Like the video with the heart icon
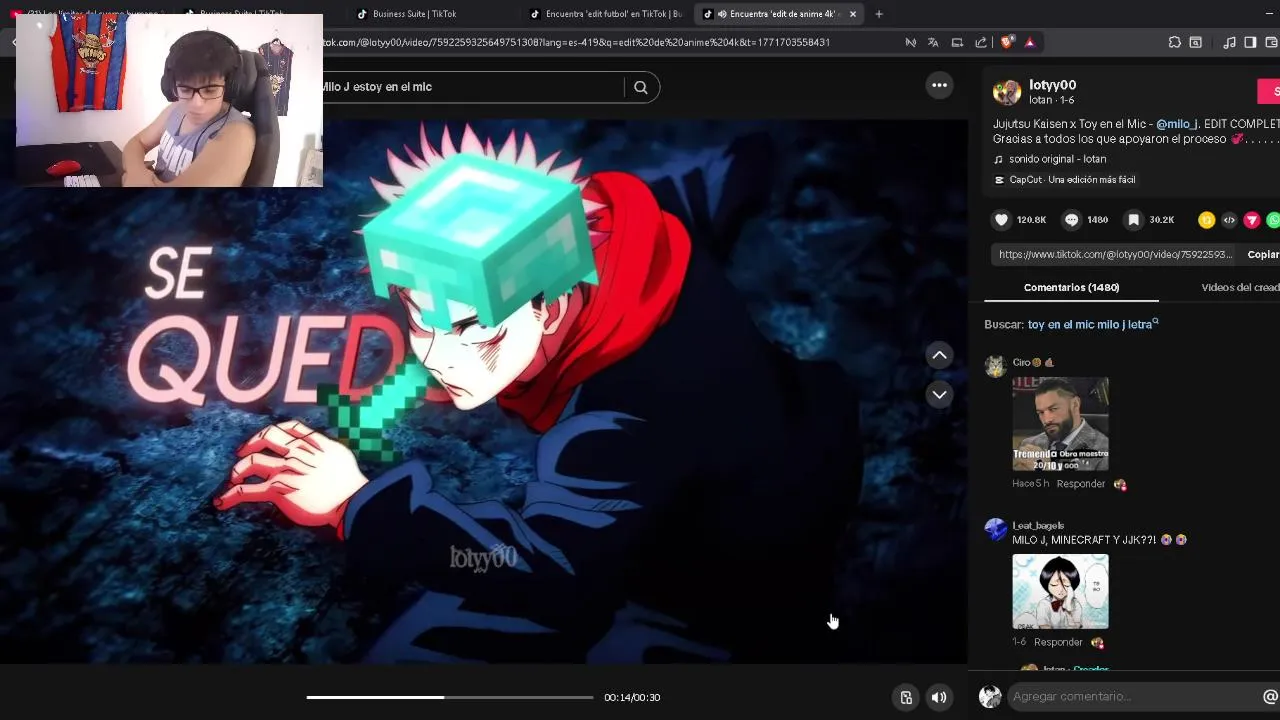1280x720 pixels. (x=1001, y=220)
